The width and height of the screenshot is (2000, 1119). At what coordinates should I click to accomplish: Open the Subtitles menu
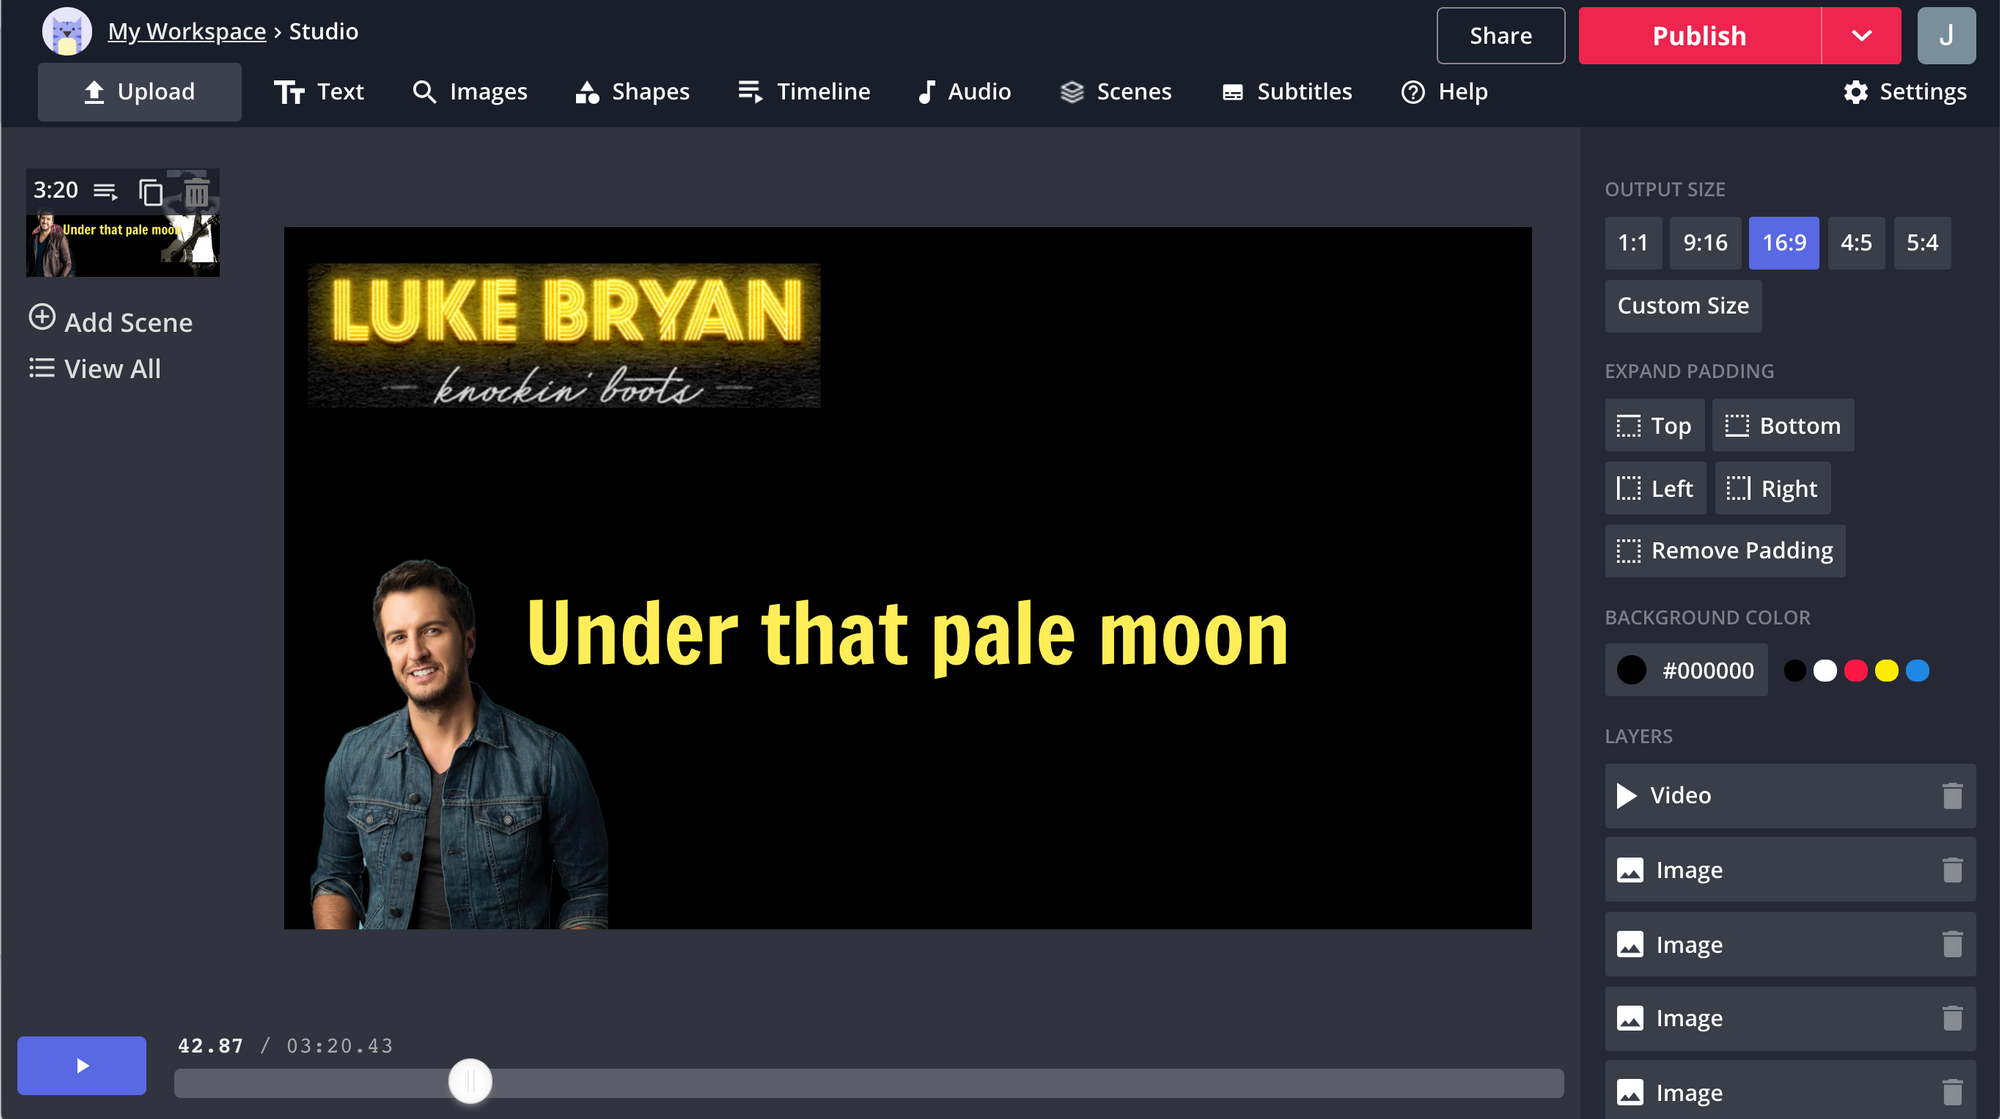coord(1286,92)
